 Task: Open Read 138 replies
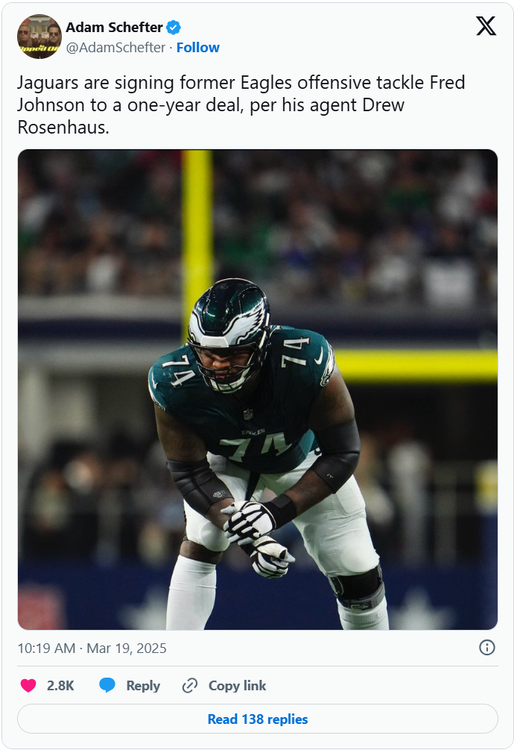click(258, 718)
